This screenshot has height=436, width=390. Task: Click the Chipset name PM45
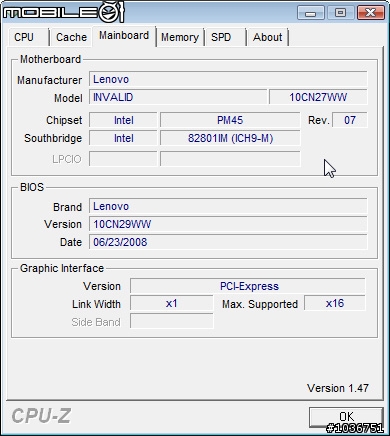(x=230, y=120)
